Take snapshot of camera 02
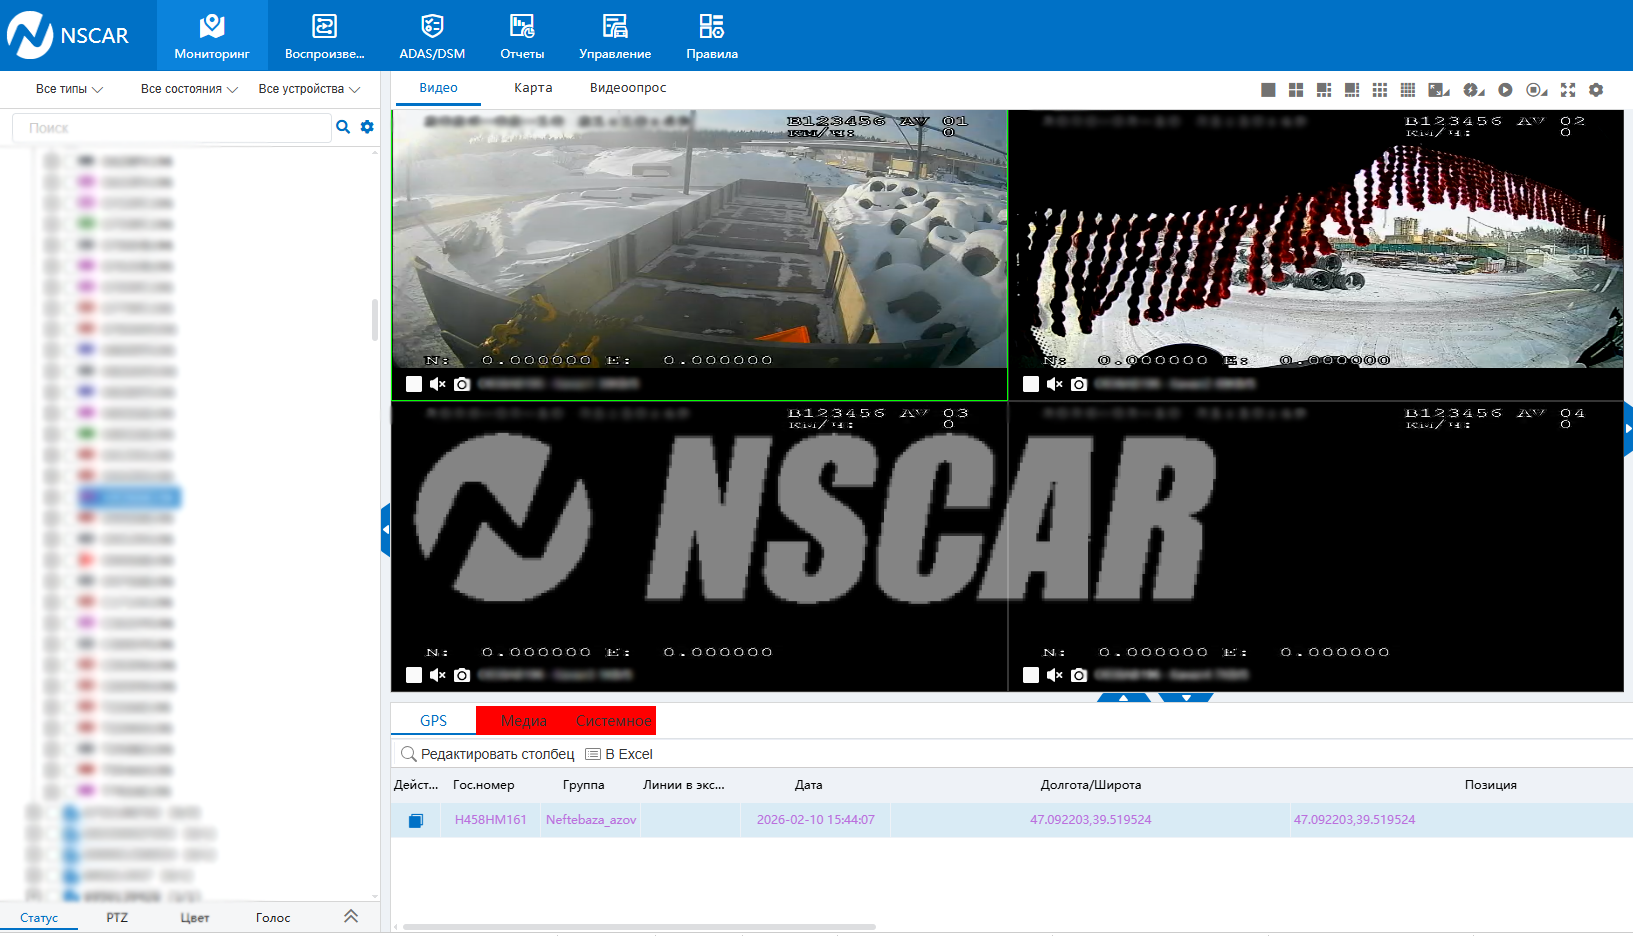1633x936 pixels. pos(1079,384)
